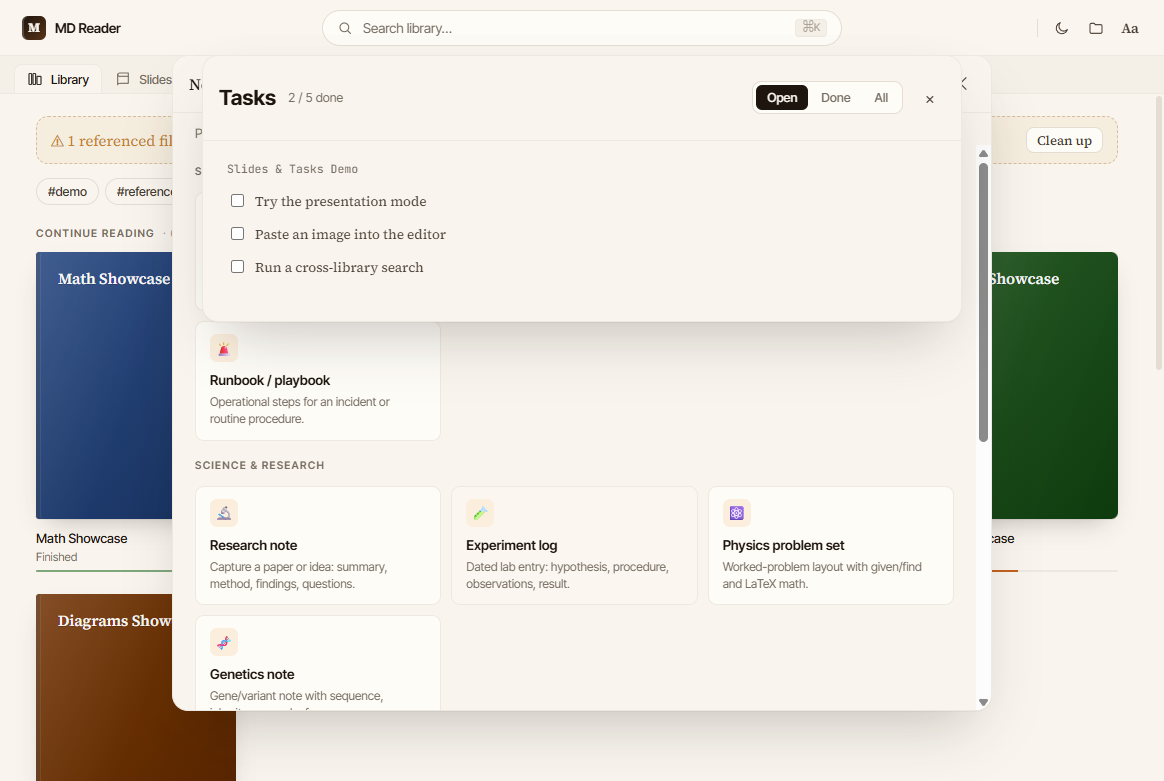Click the Experiment log test tube icon
This screenshot has width=1164, height=781.
click(x=480, y=513)
